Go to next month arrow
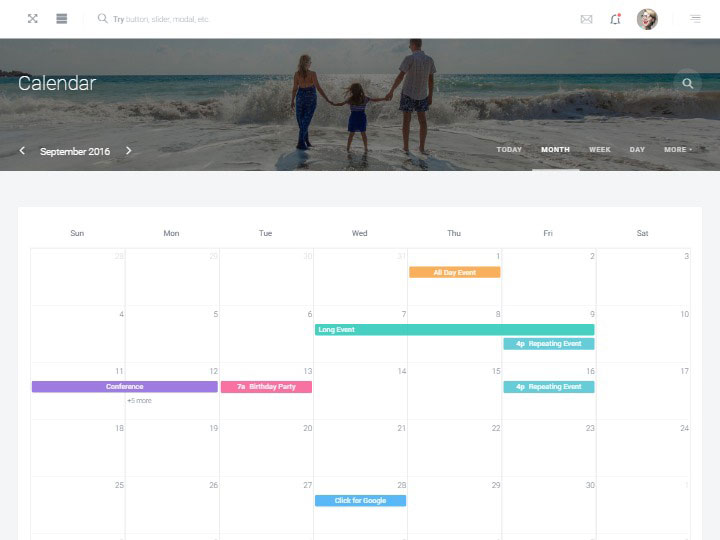 pyautogui.click(x=129, y=151)
